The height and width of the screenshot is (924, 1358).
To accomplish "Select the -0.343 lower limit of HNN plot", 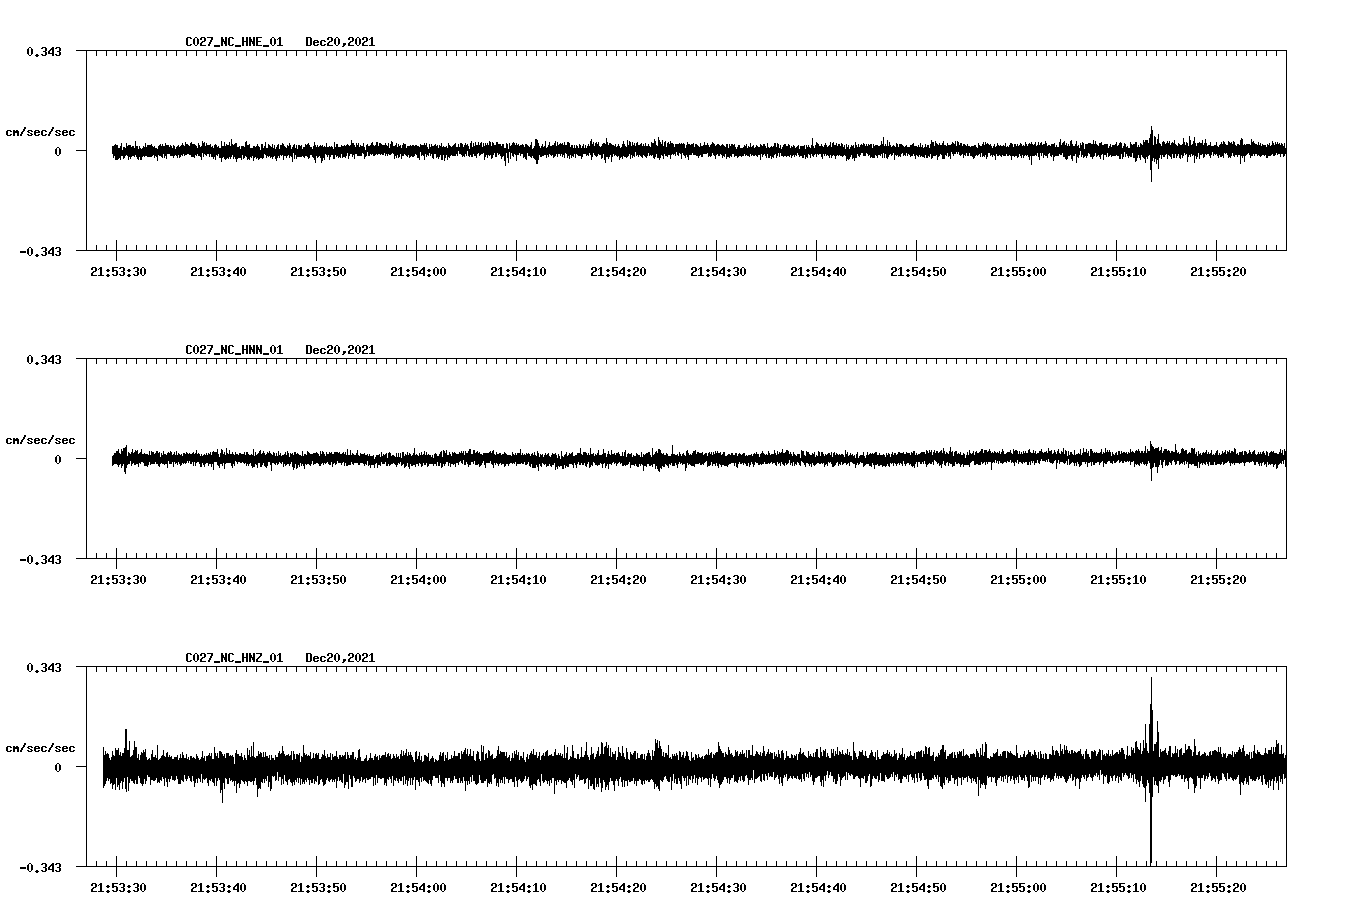I will (x=40, y=559).
